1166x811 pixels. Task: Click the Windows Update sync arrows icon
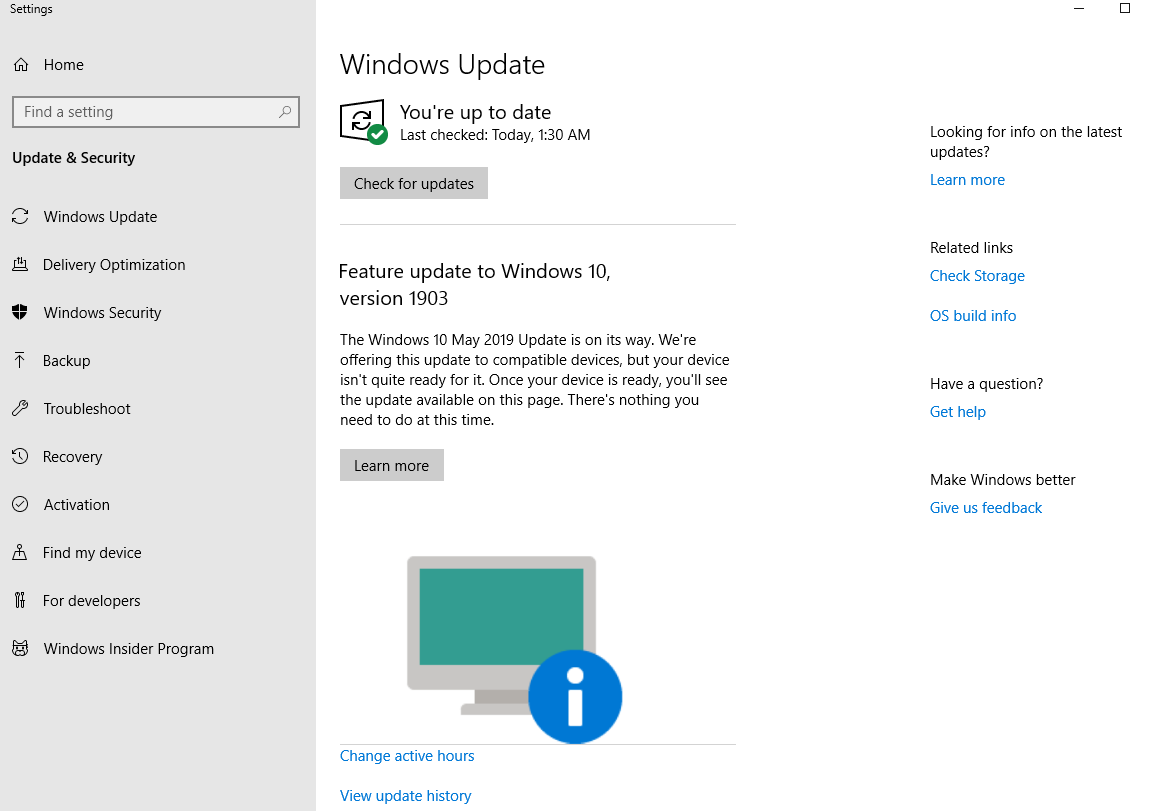tap(20, 216)
